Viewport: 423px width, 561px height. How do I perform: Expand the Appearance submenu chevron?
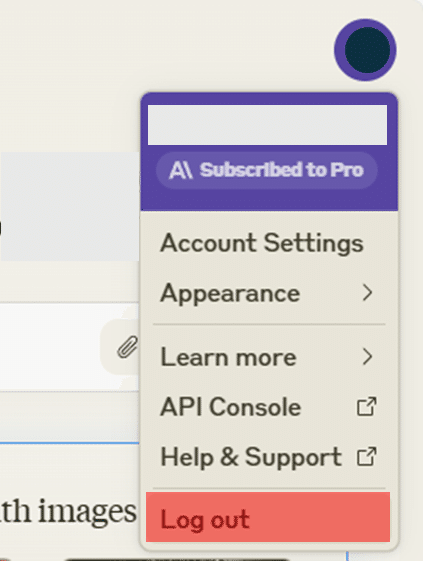click(367, 293)
